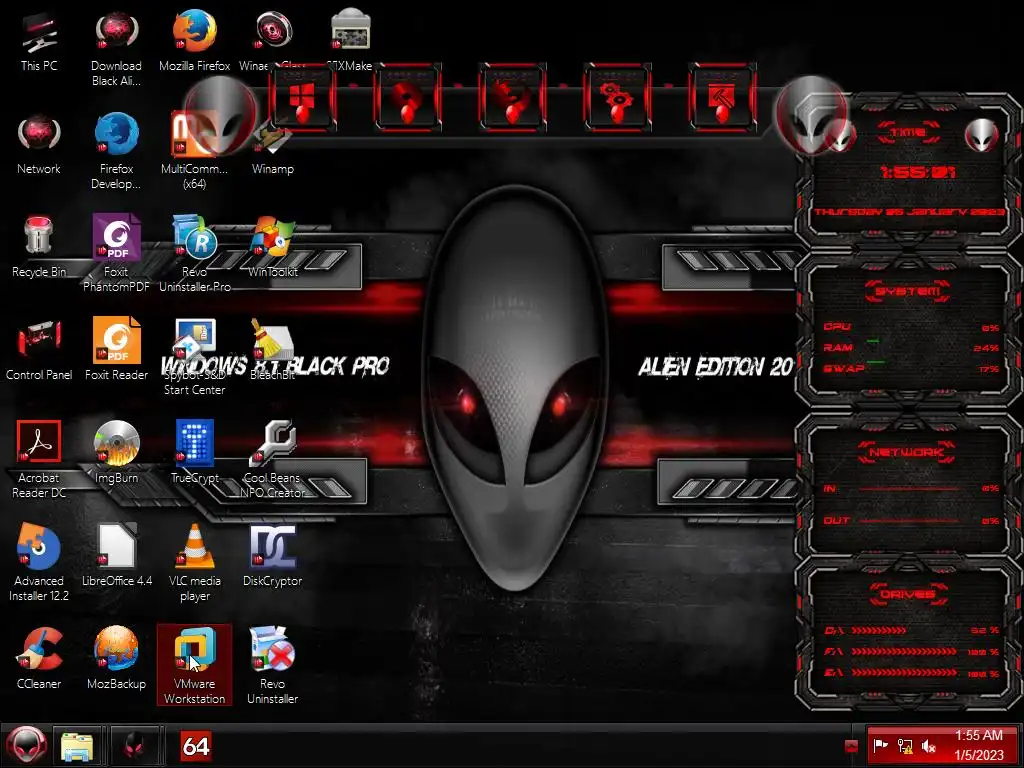
Task: Select the MultiComm... (x64) desktop icon
Action: pos(195,152)
